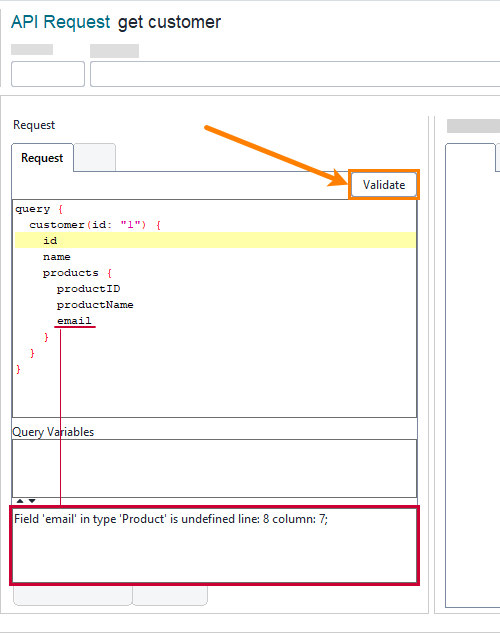Screen dimensions: 500x633
Task: Click the up arrow splitter icon
Action: click(20, 501)
